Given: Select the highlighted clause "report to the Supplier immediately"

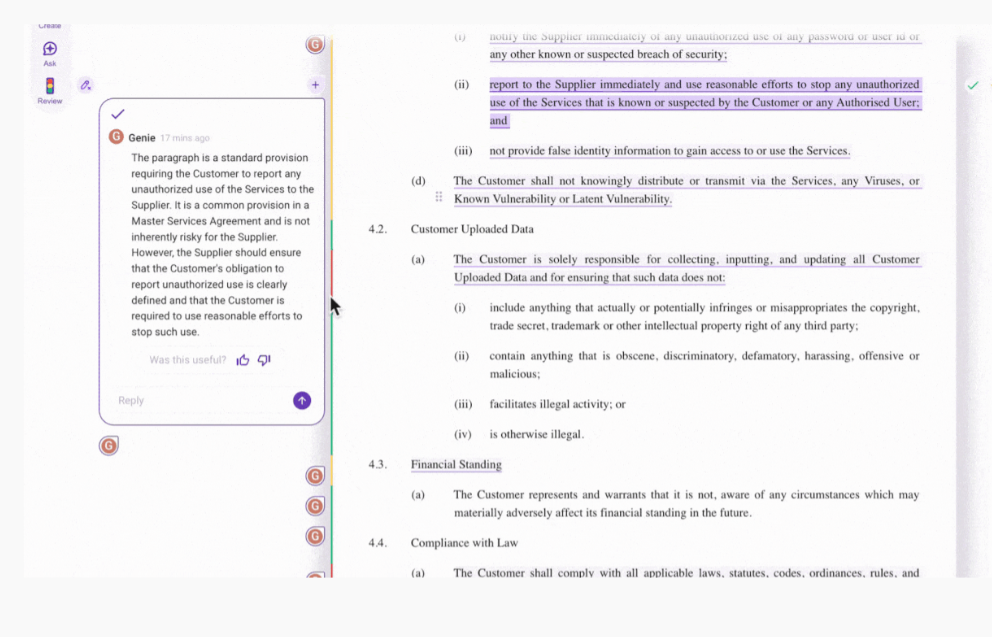Looking at the screenshot, I should point(705,102).
